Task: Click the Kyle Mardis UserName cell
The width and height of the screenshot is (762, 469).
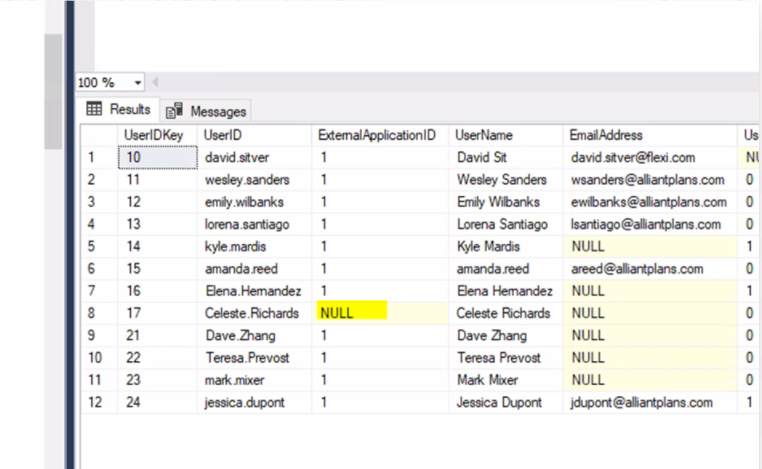Action: pos(506,246)
